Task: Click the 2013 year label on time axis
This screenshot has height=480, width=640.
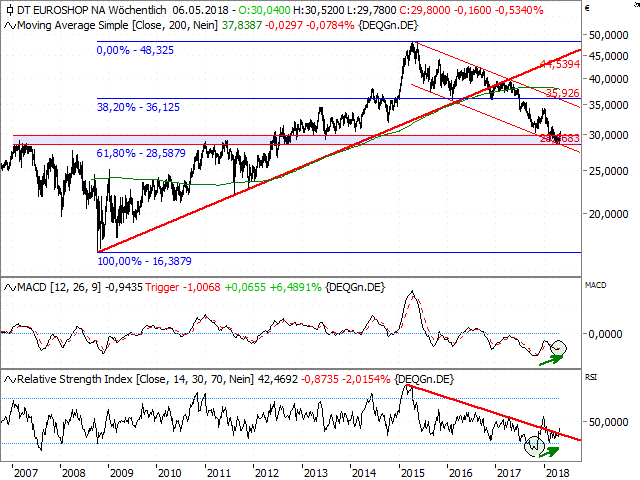Action: [316, 473]
